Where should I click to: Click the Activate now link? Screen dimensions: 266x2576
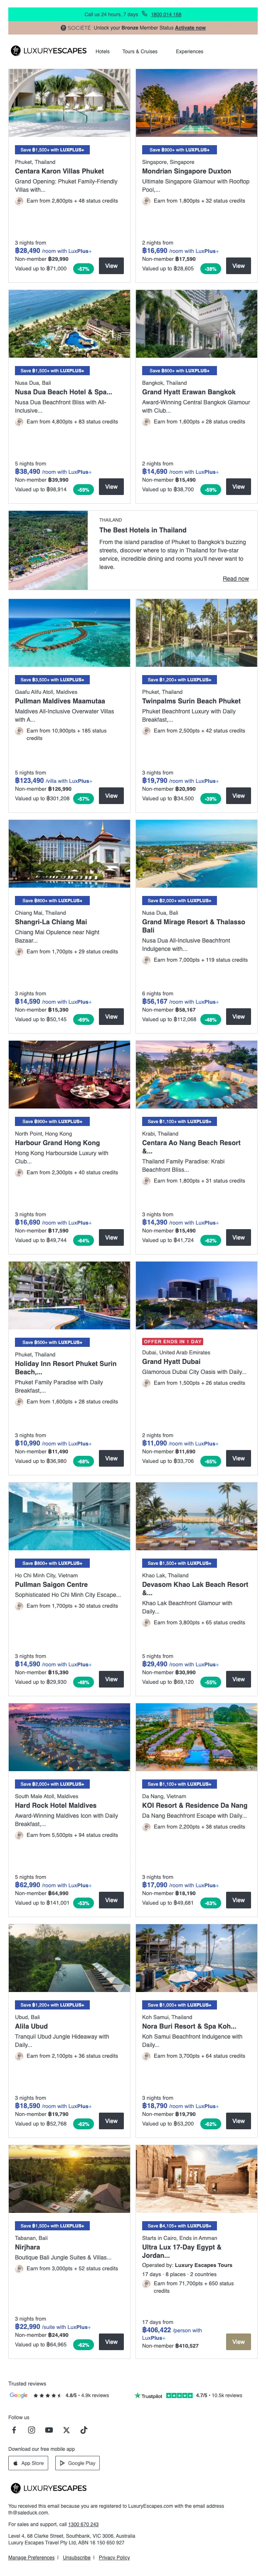[190, 28]
